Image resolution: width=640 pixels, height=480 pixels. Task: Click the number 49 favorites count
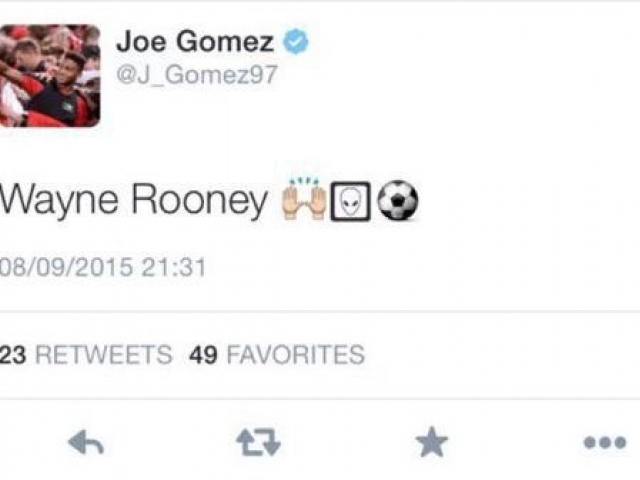click(x=203, y=354)
